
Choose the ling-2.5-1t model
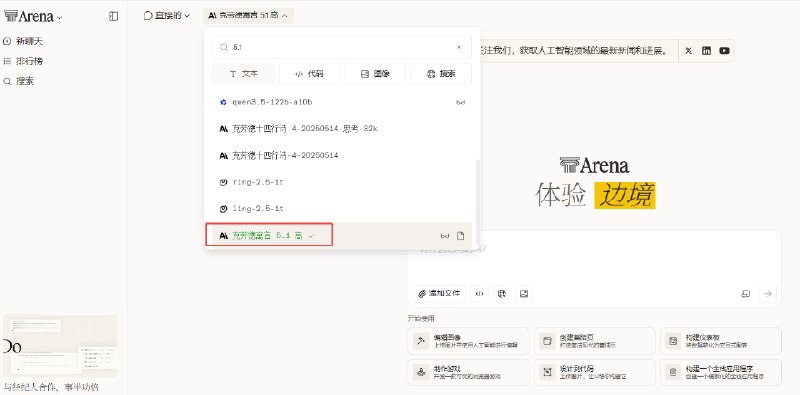point(342,209)
